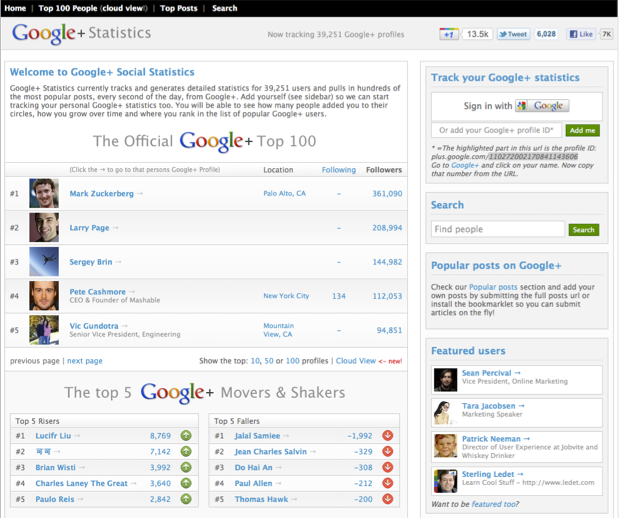Viewport: 619px width, 518px height.
Task: Click follower count 361,090
Action: (387, 193)
